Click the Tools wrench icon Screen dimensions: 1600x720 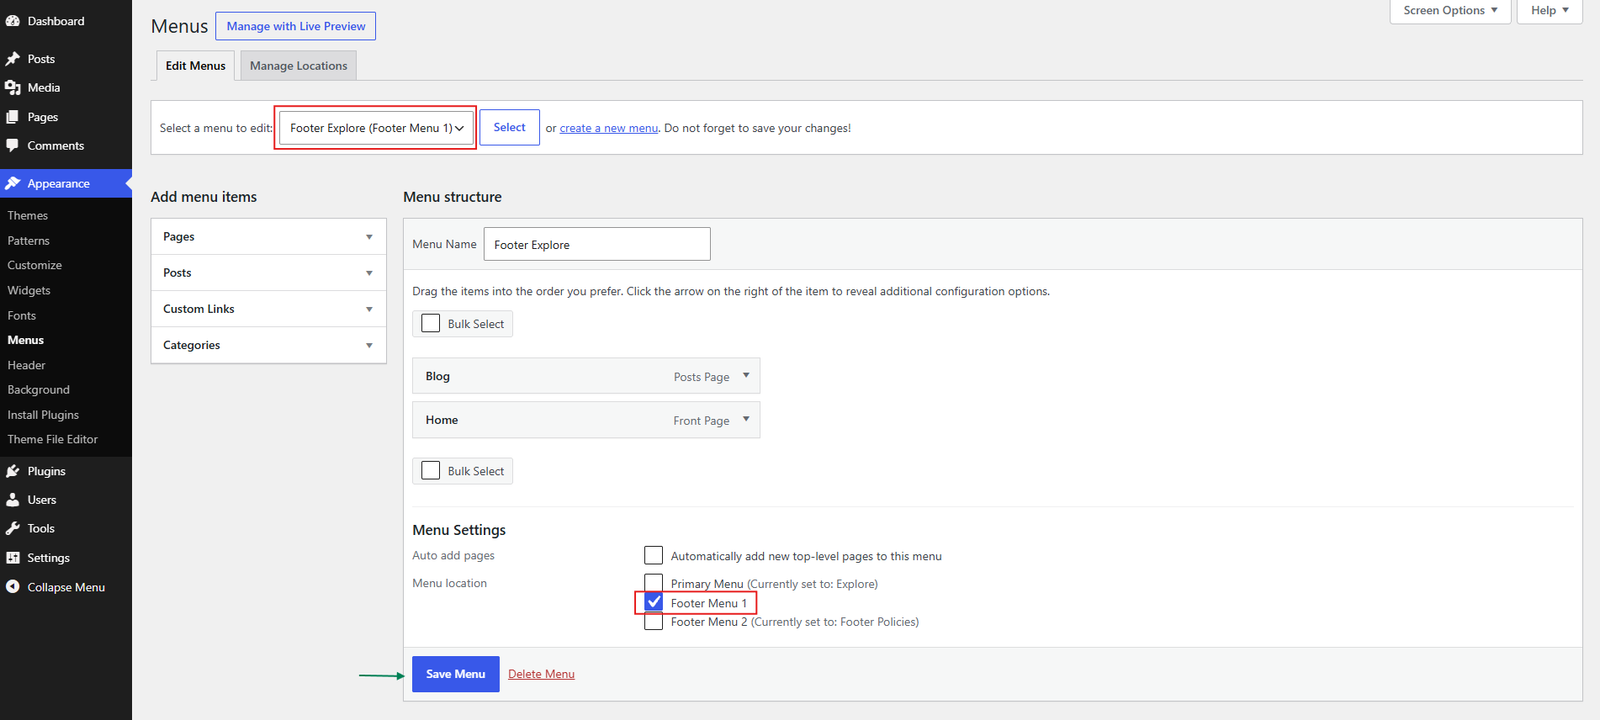coord(13,529)
